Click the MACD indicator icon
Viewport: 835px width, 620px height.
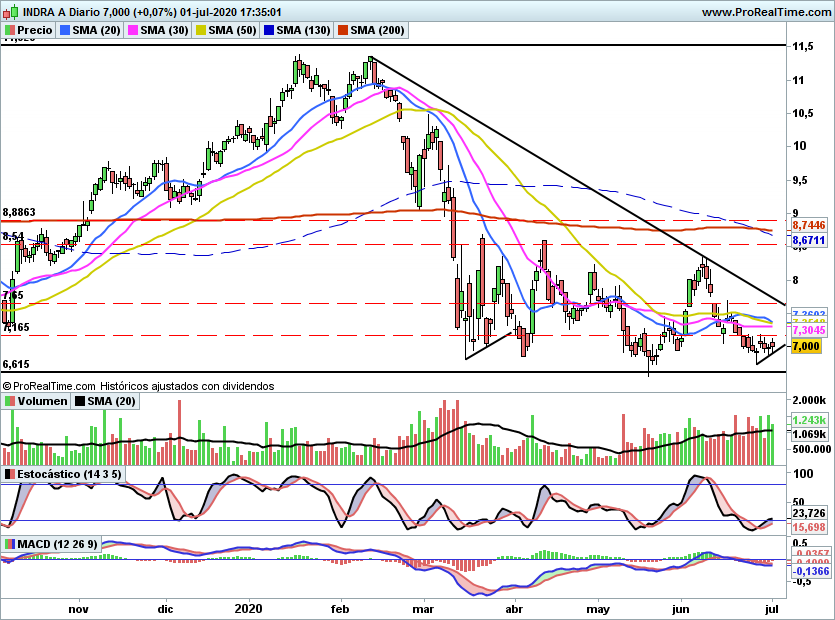tap(10, 544)
